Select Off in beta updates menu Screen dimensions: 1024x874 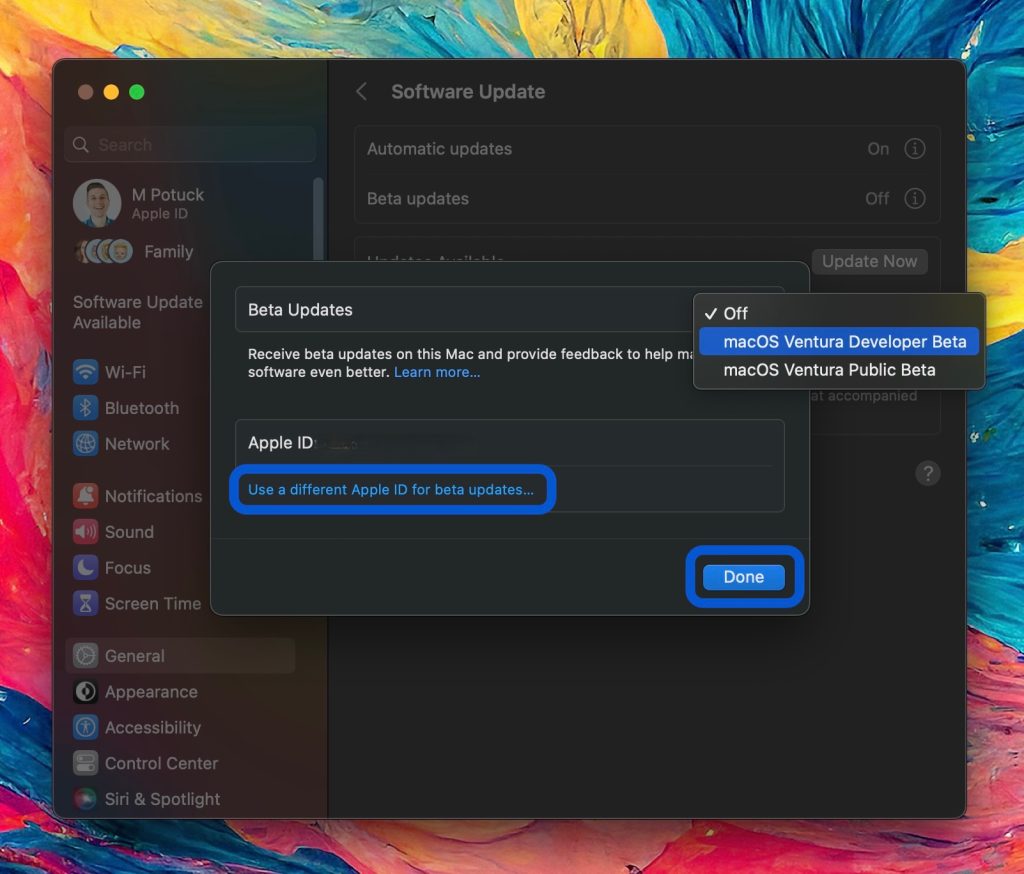pyautogui.click(x=736, y=313)
